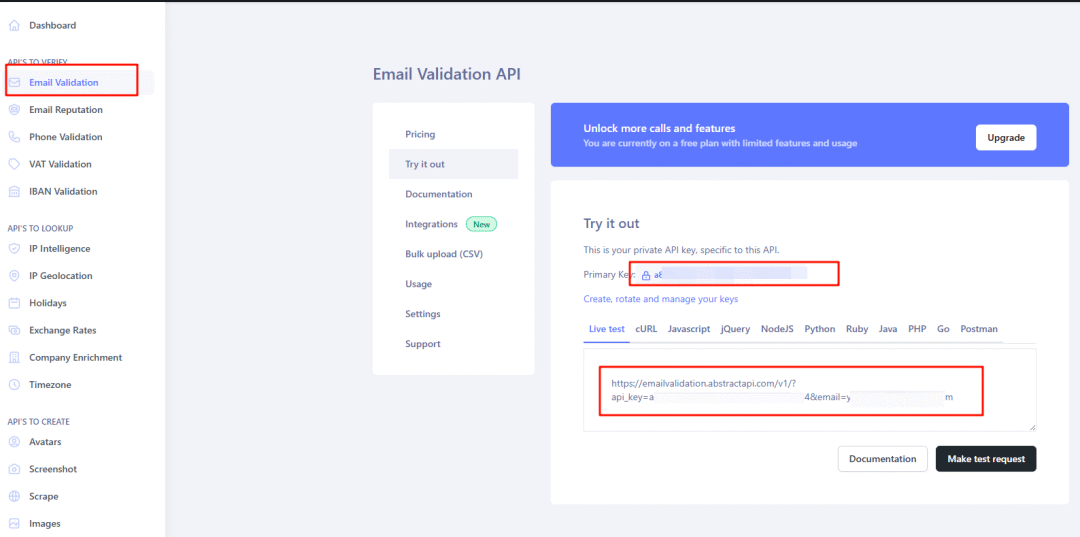Switch to the Java tab

[888, 329]
